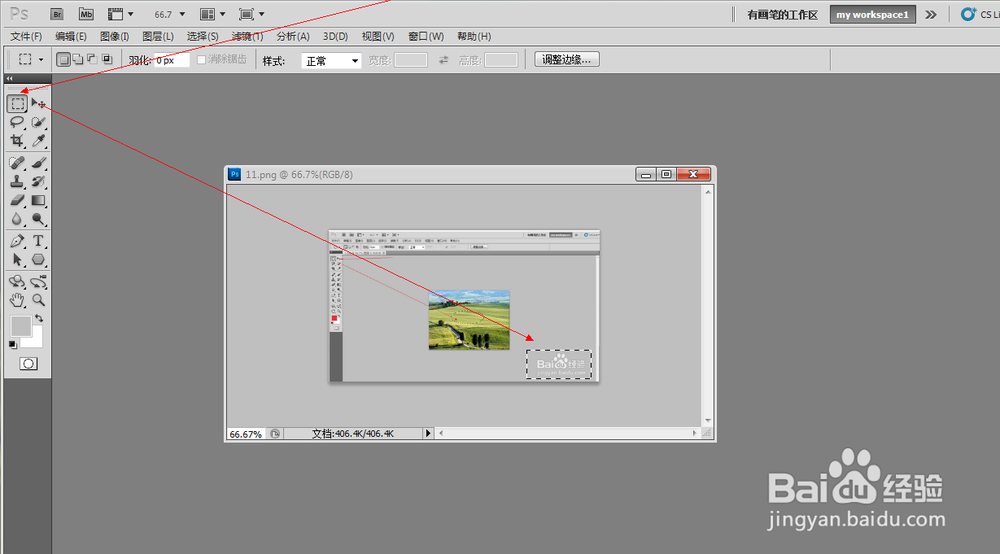
Task: Launch Mini Bridge from application bar
Action: pyautogui.click(x=86, y=14)
